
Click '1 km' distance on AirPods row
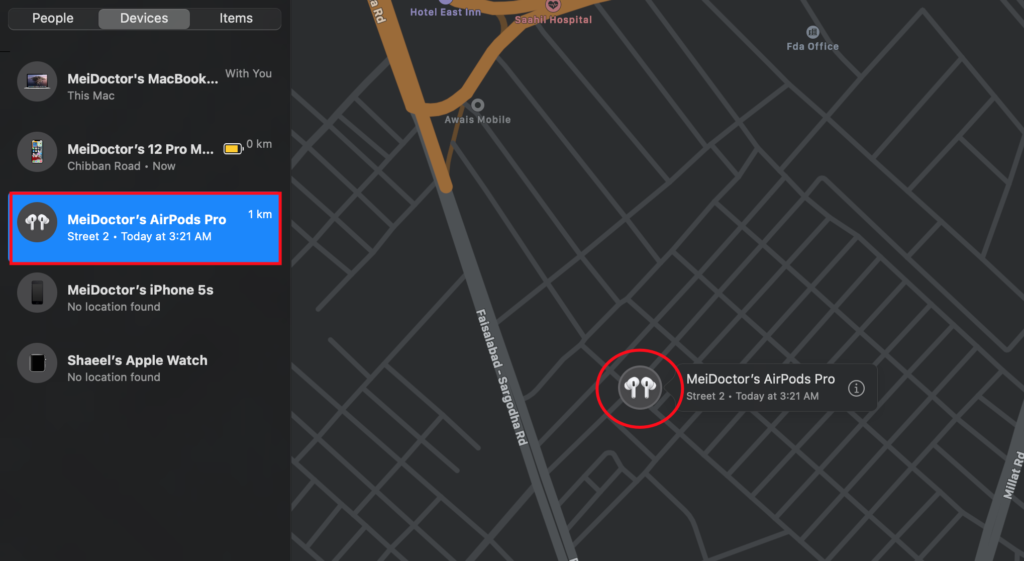260,214
